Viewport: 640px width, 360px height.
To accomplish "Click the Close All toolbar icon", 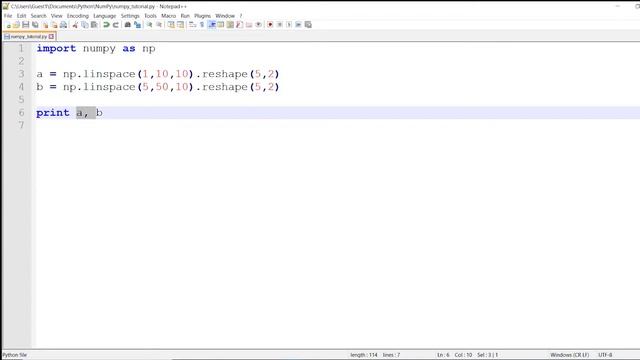I will [x=54, y=25].
